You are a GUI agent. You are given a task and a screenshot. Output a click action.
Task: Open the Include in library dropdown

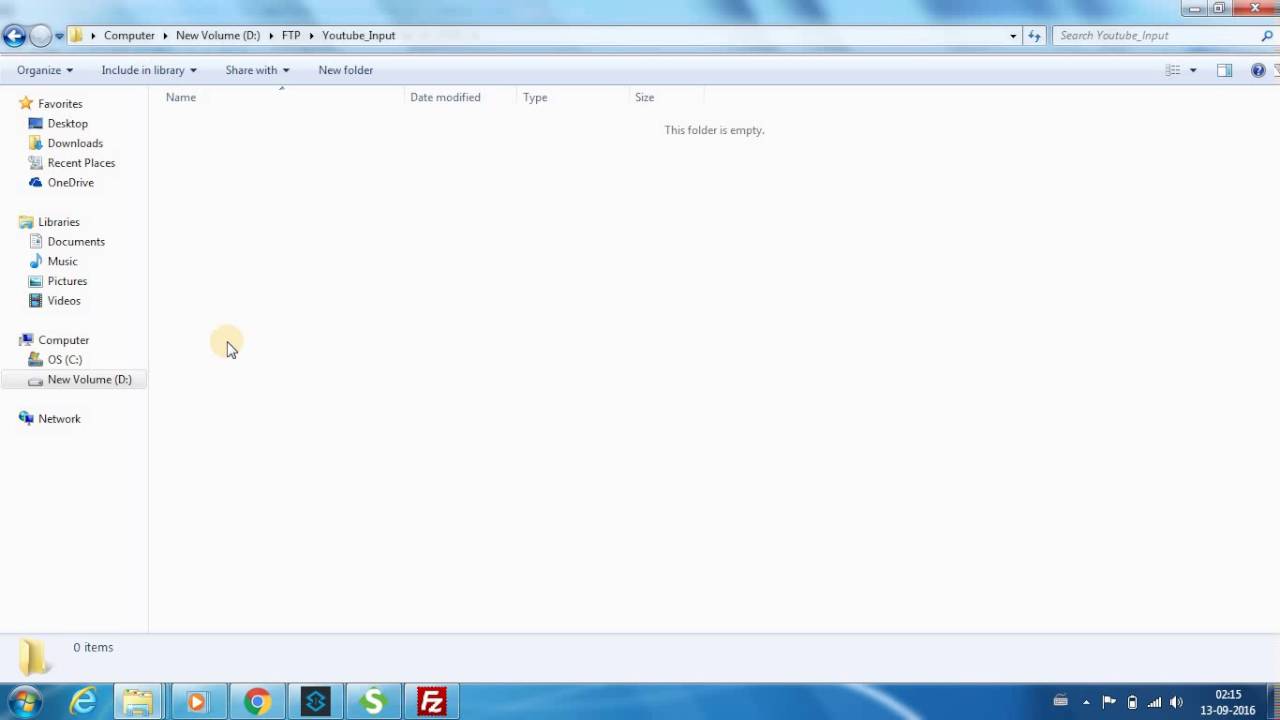coord(149,70)
